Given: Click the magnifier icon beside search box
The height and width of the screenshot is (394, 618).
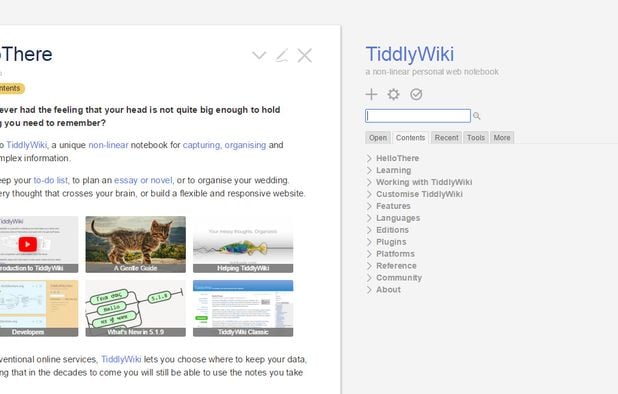Looking at the screenshot, I should [477, 116].
